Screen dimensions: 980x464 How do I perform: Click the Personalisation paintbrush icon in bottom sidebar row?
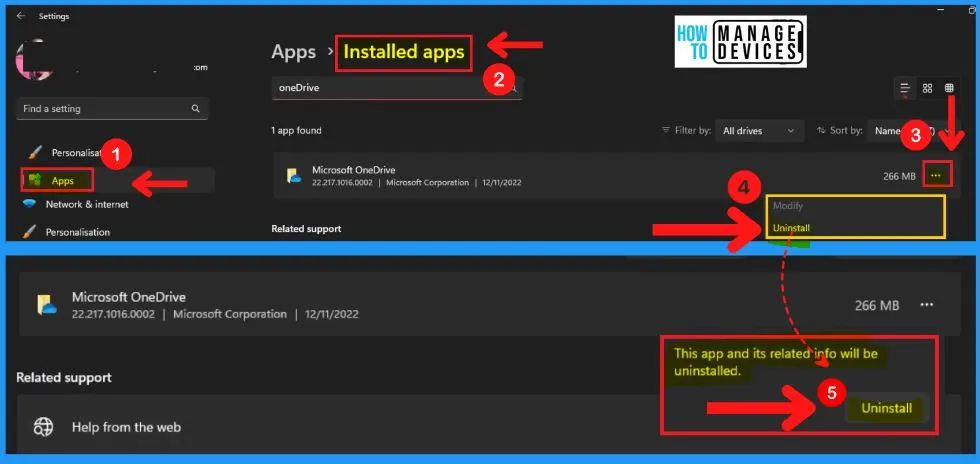click(29, 232)
